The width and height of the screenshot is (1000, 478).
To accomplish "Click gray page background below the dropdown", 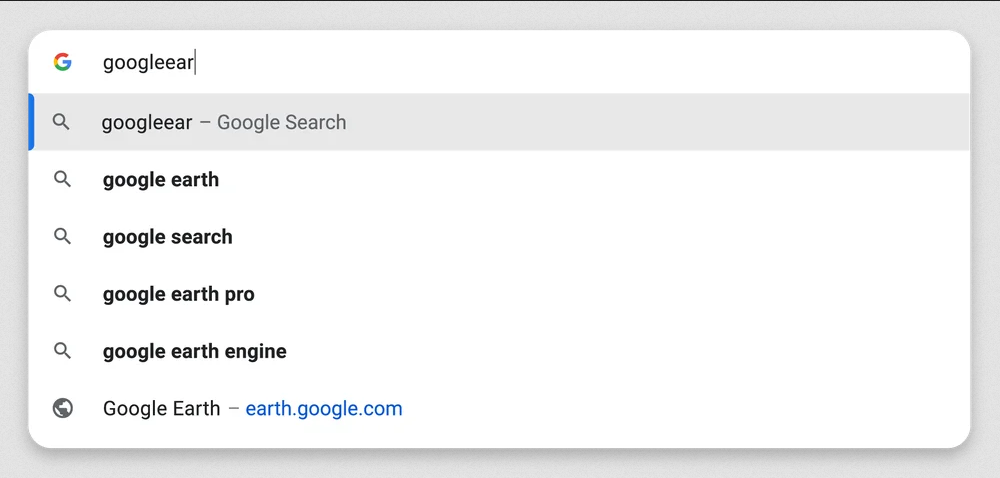I will (x=500, y=464).
